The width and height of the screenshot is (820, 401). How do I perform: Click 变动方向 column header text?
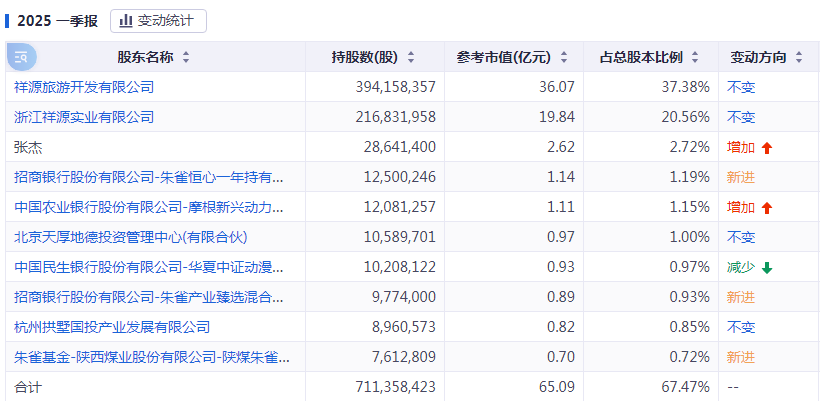pyautogui.click(x=758, y=58)
